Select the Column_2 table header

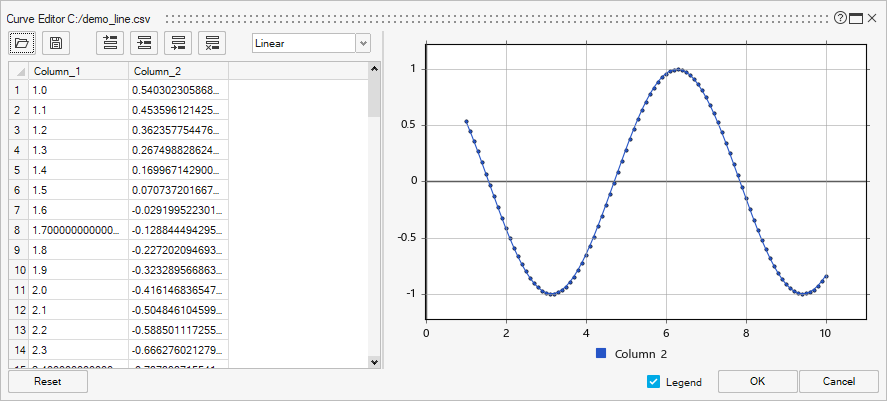[x=178, y=71]
